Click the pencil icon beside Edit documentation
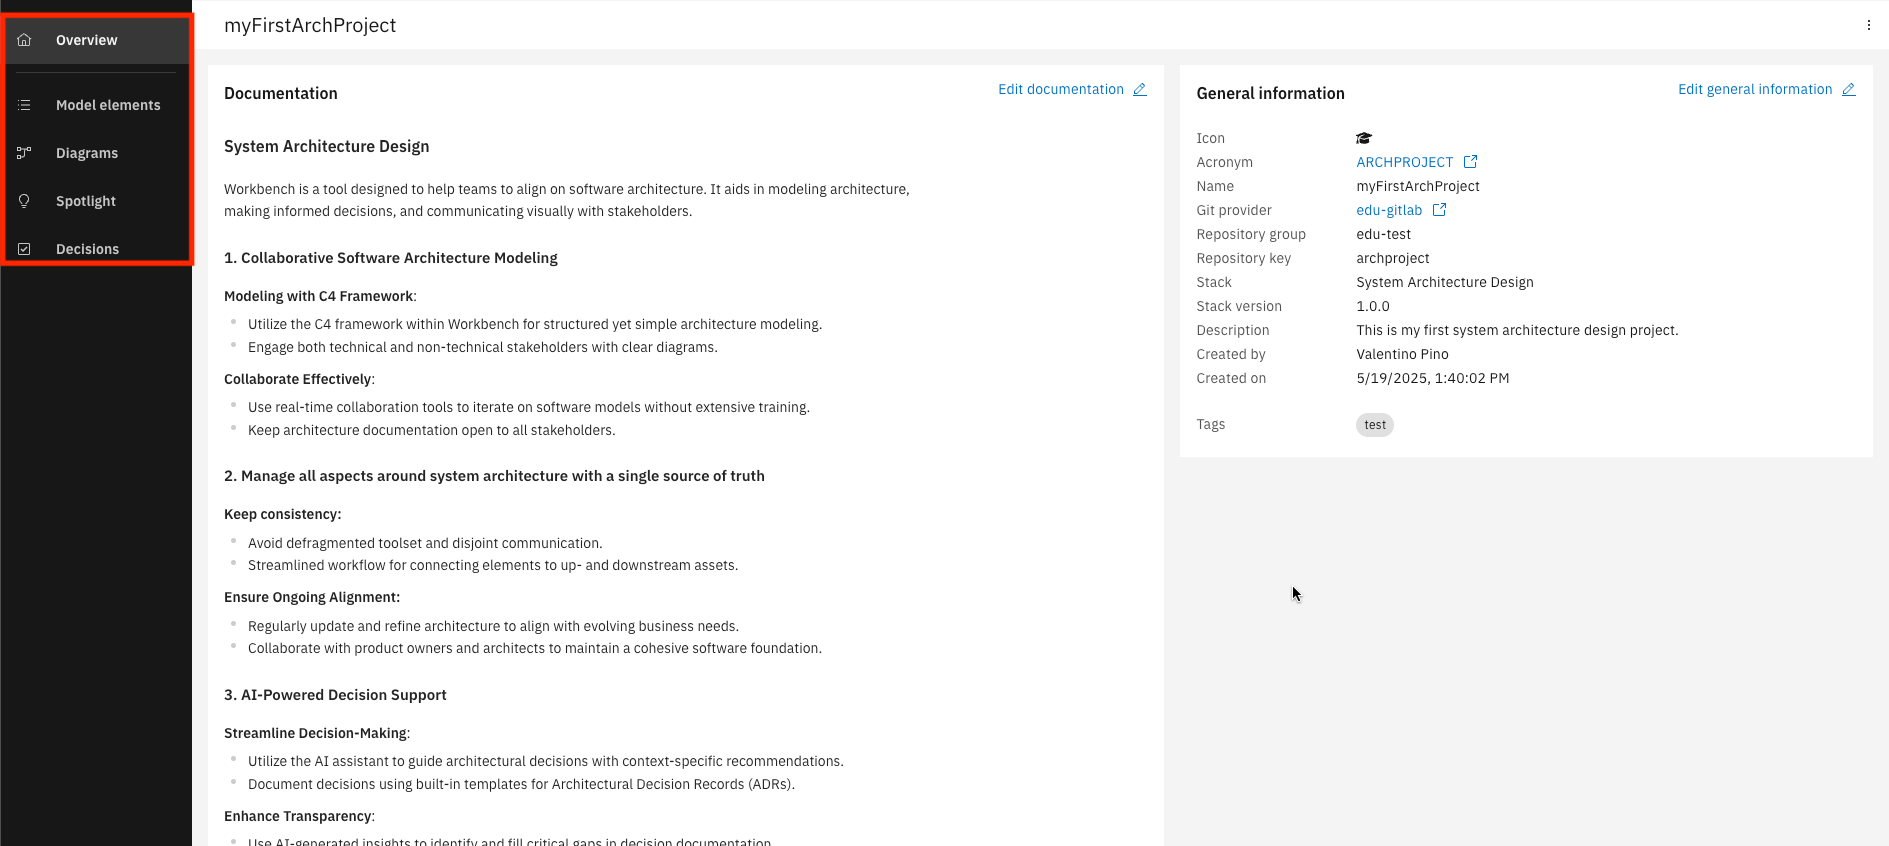Image resolution: width=1889 pixels, height=846 pixels. (x=1139, y=89)
